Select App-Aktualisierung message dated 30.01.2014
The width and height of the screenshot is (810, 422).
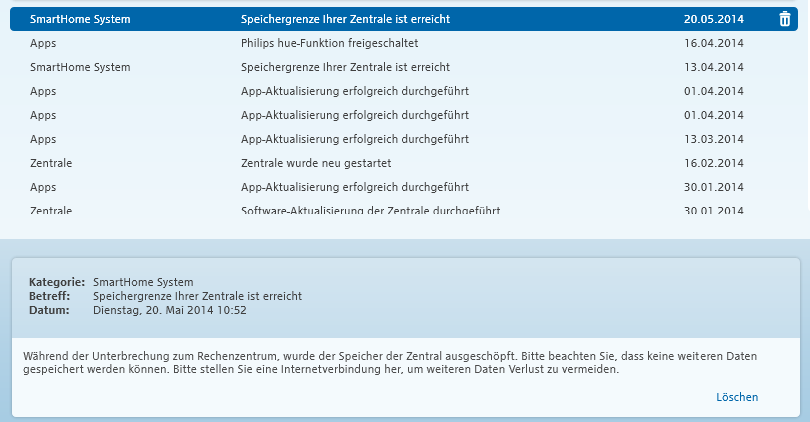[403, 187]
